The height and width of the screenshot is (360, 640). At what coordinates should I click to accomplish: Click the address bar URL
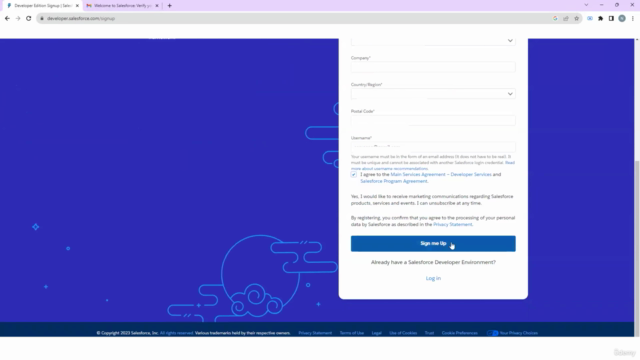(81, 18)
